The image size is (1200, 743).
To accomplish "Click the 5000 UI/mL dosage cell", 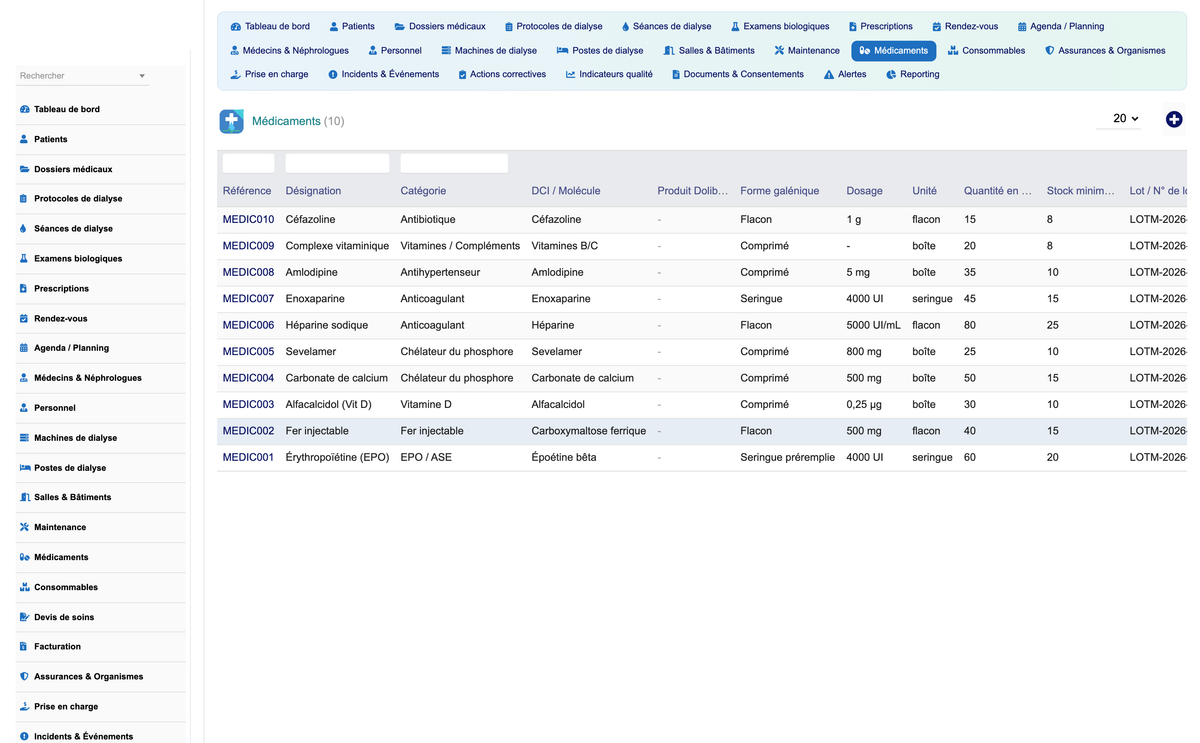I will pos(873,325).
